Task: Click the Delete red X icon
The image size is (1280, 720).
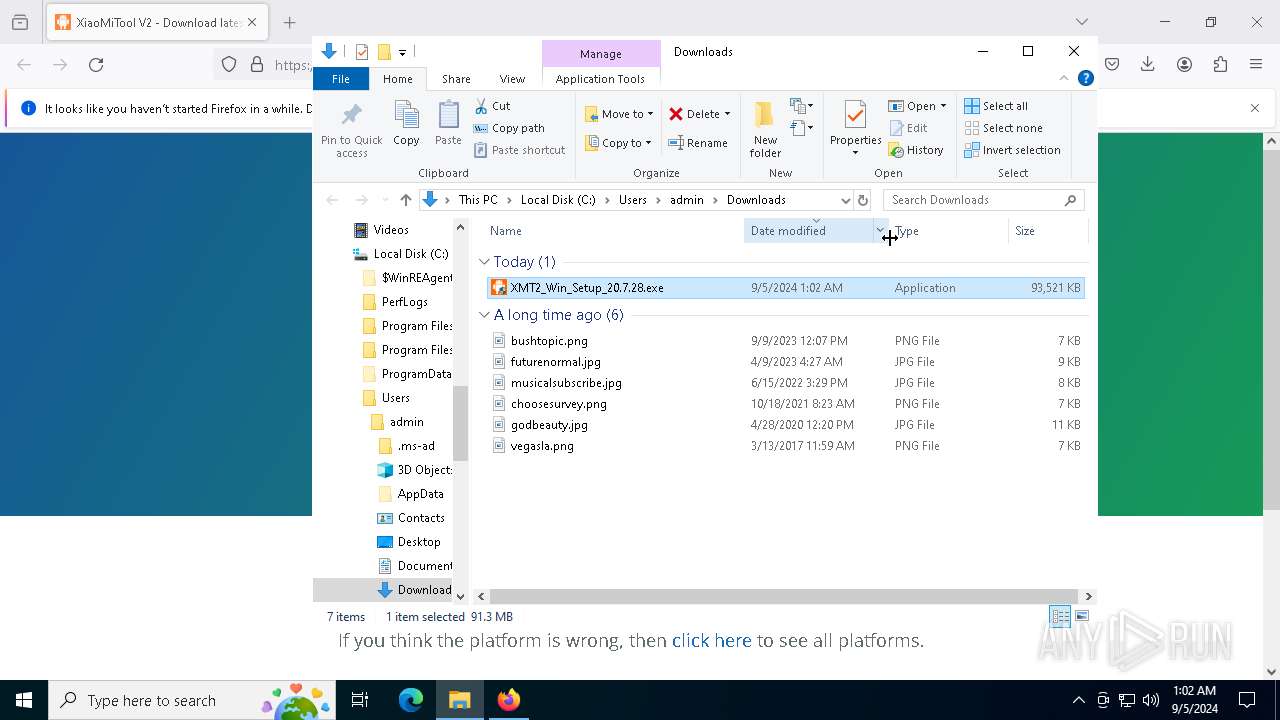Action: click(676, 114)
